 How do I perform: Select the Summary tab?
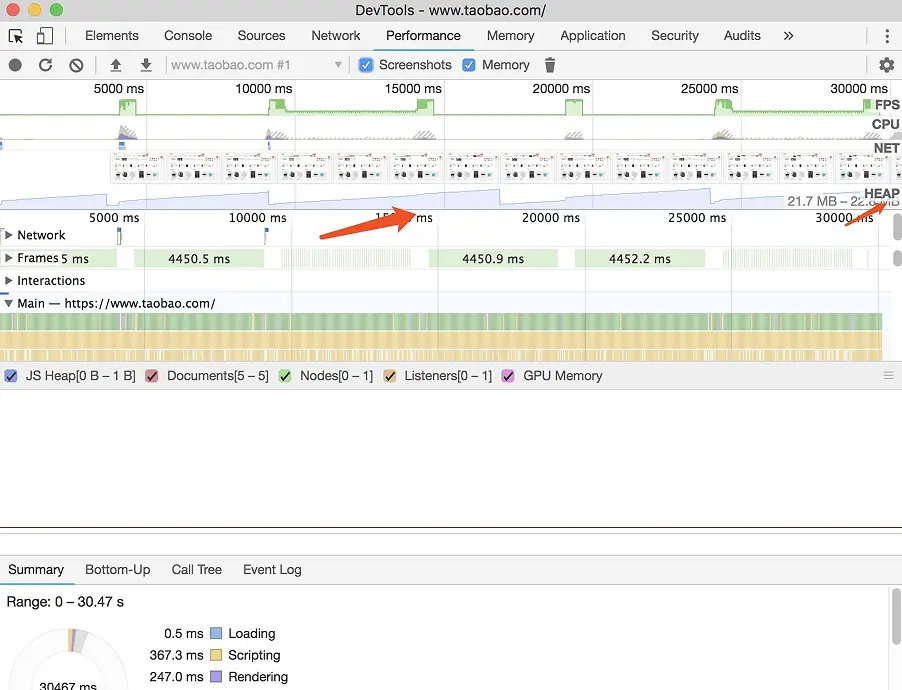click(36, 570)
